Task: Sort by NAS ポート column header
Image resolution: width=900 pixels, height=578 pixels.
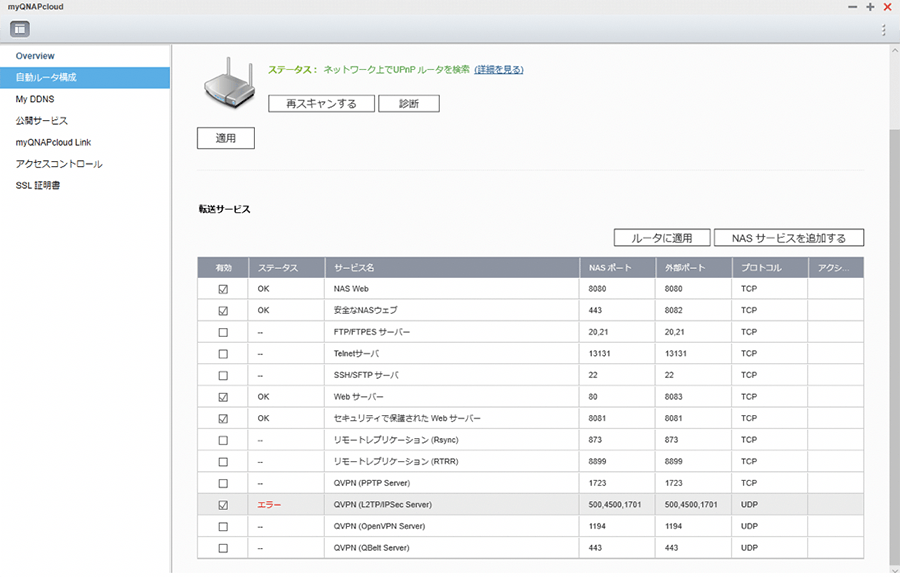Action: click(617, 267)
